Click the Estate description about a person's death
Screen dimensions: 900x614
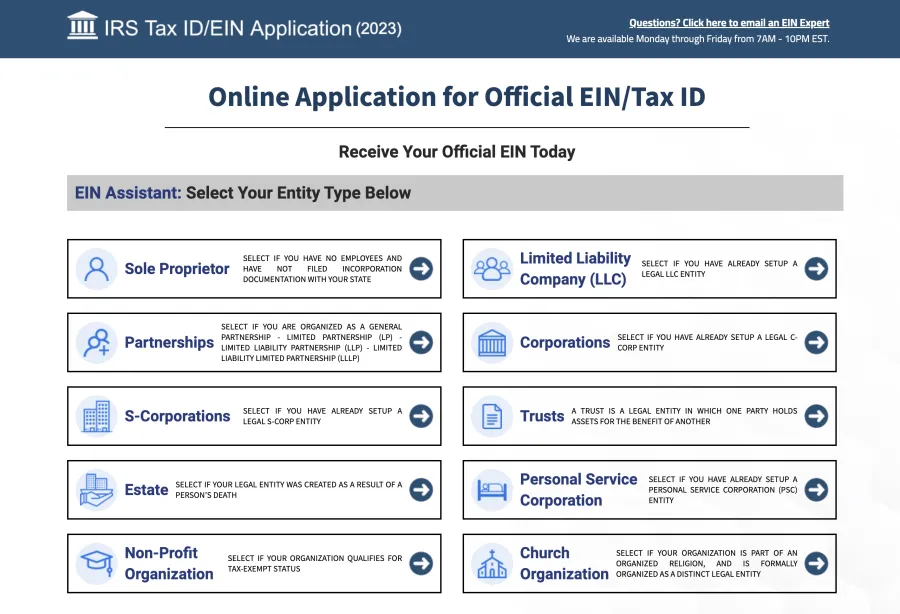[289, 489]
